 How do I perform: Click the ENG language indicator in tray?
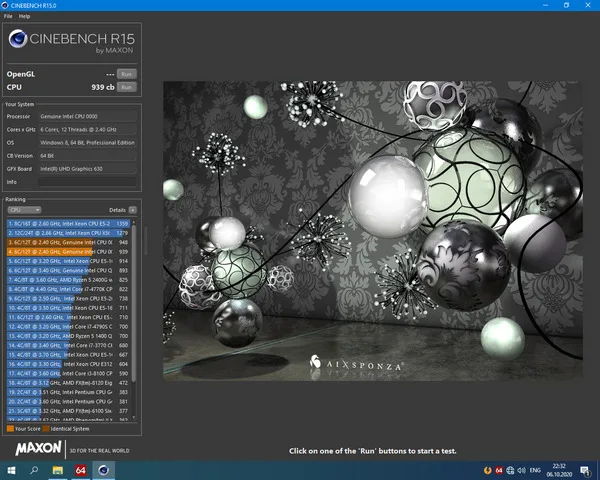click(535, 470)
